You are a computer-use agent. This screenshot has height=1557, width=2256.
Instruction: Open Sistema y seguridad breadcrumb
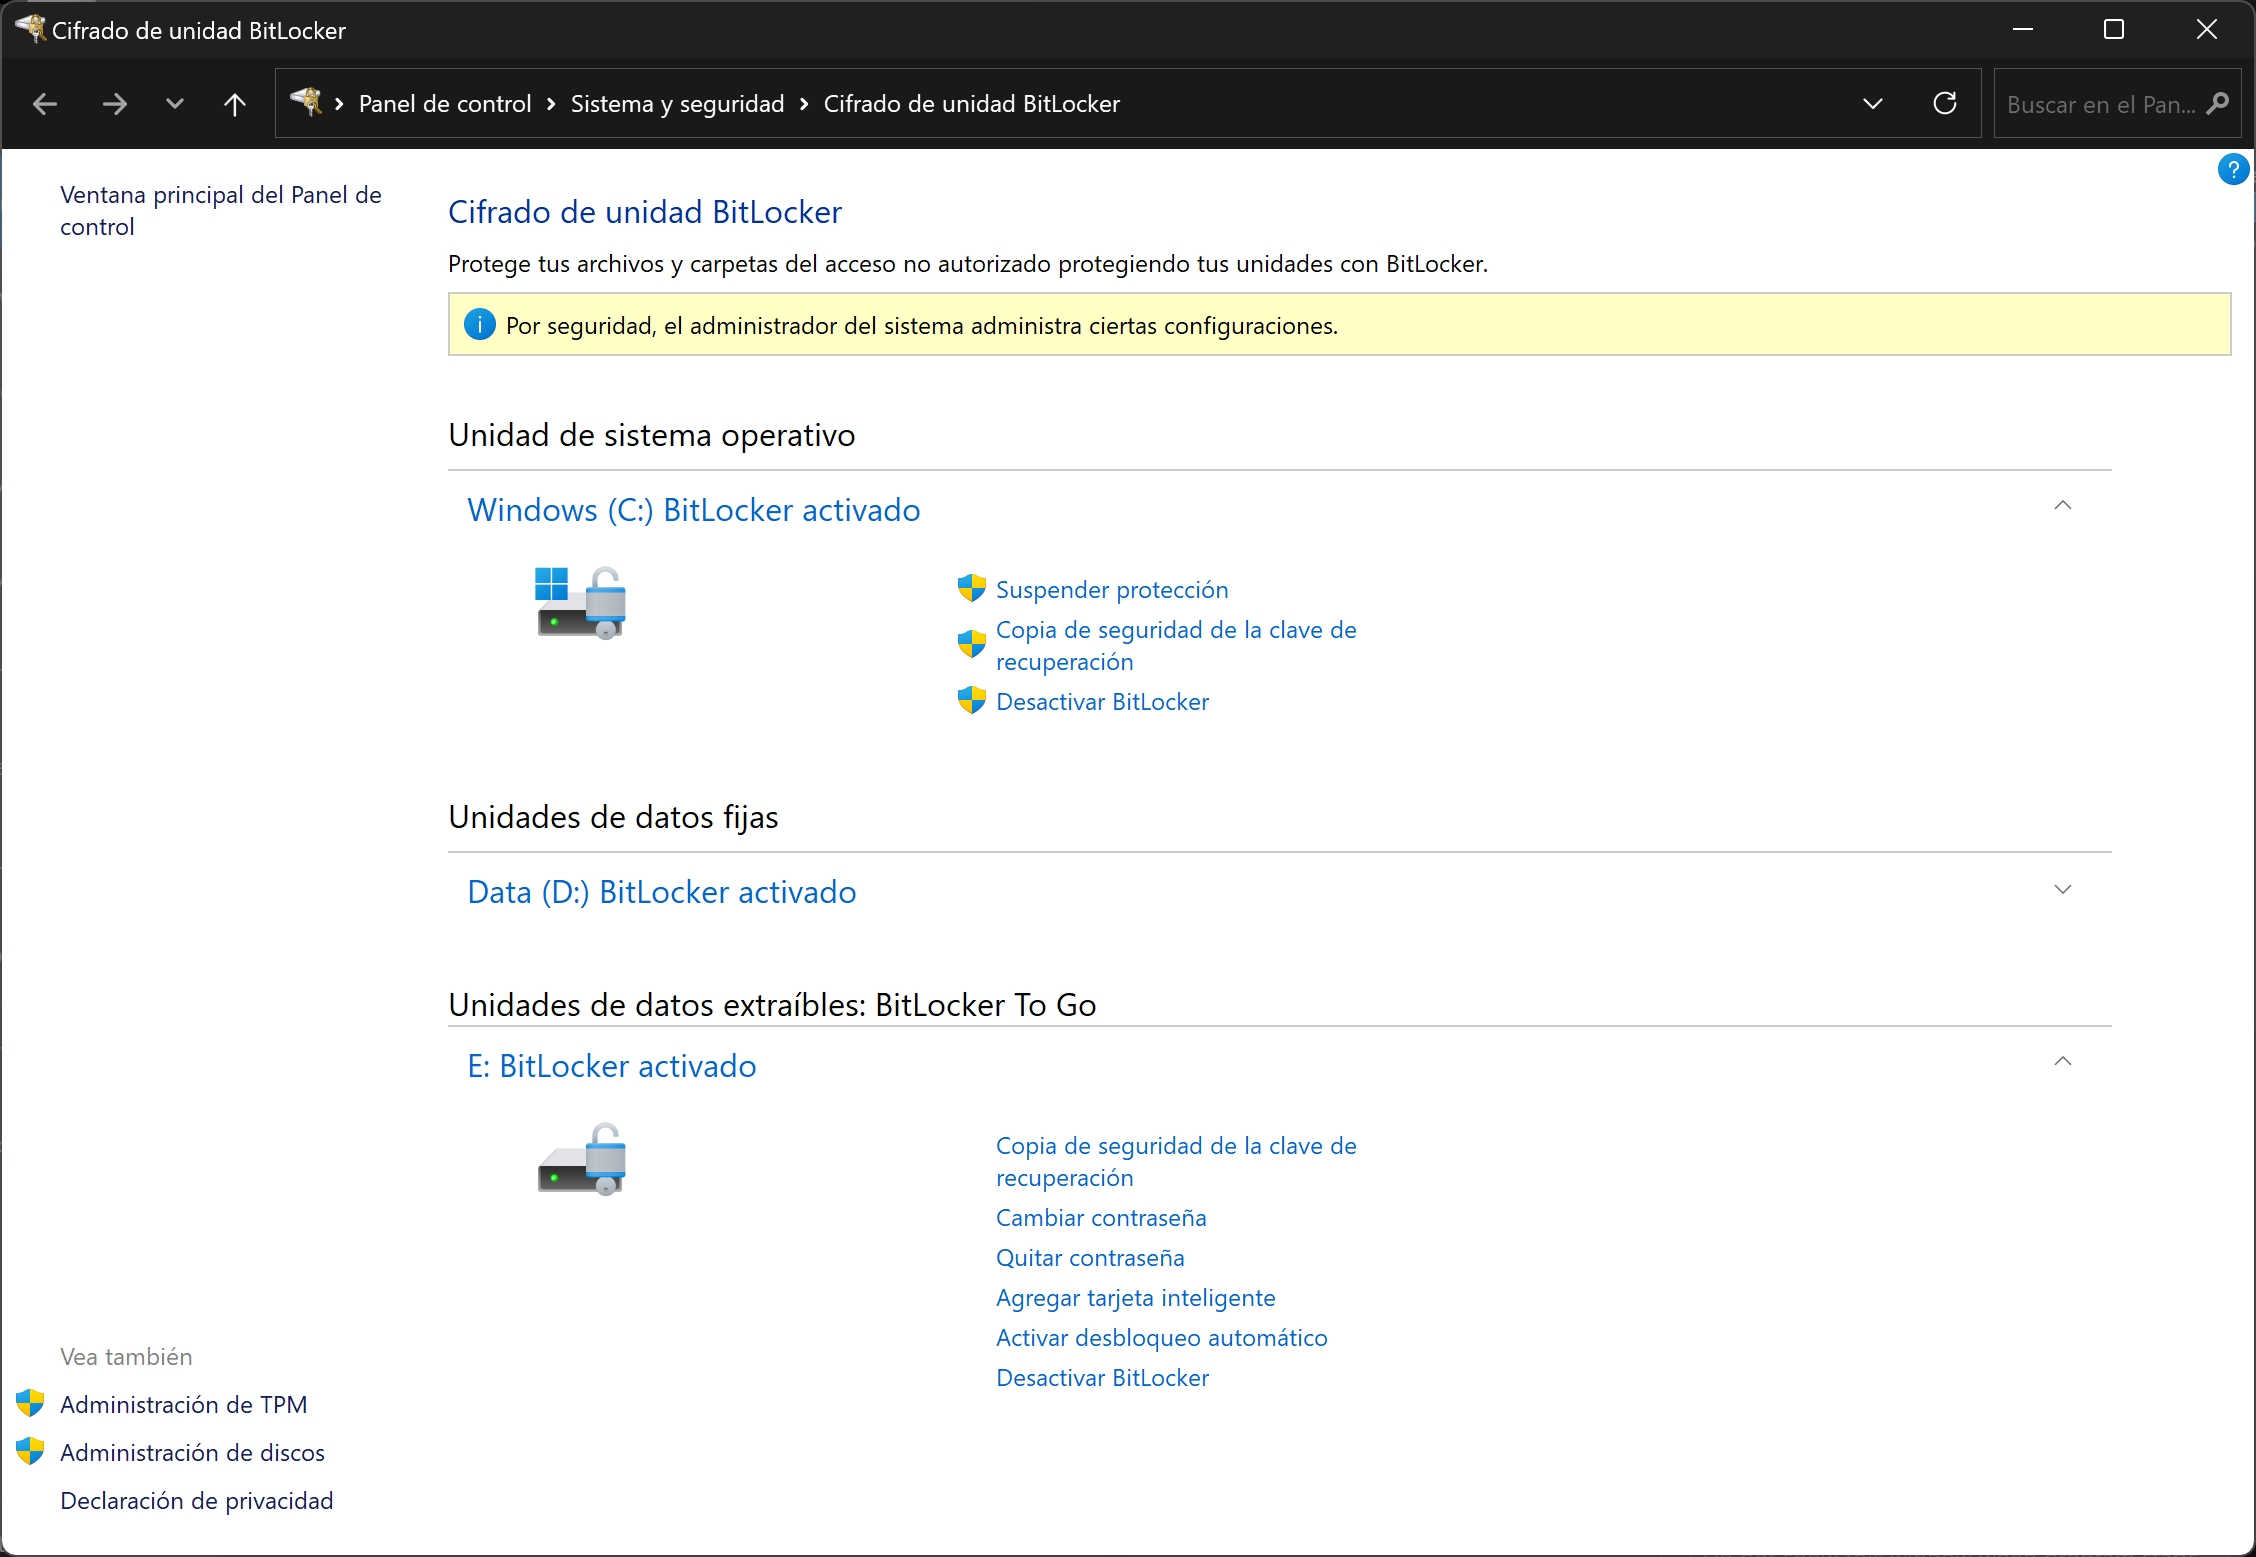677,104
